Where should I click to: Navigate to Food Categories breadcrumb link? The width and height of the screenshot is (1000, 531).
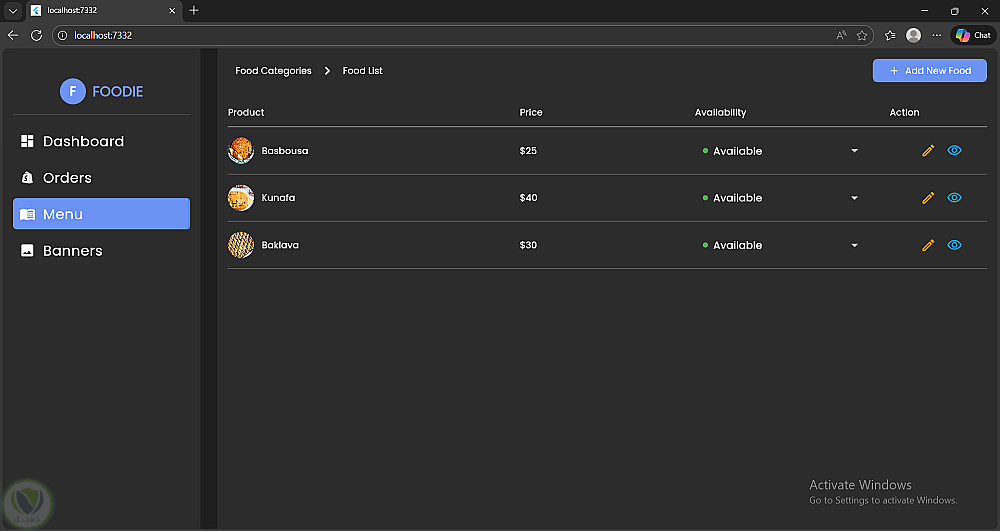click(273, 71)
